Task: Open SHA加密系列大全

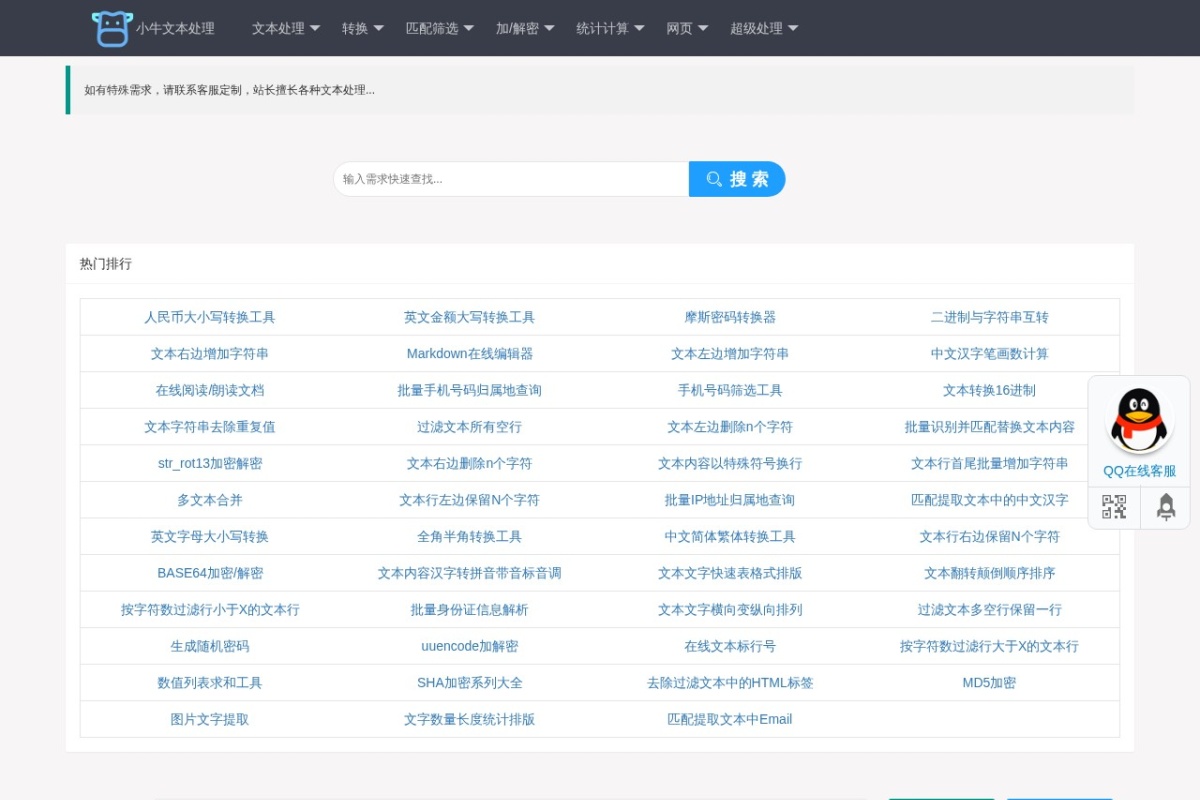Action: coord(470,682)
